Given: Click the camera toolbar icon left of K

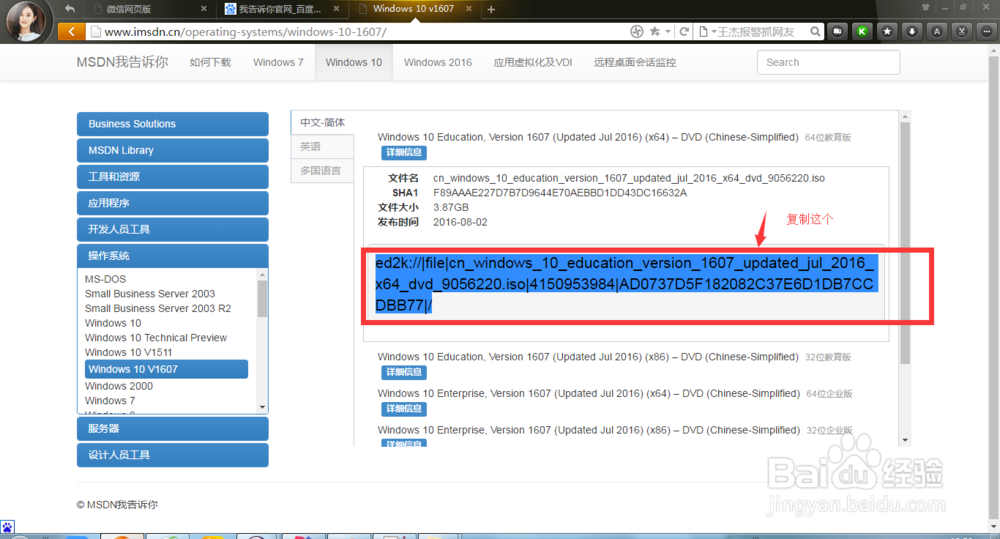Looking at the screenshot, I should 837,31.
